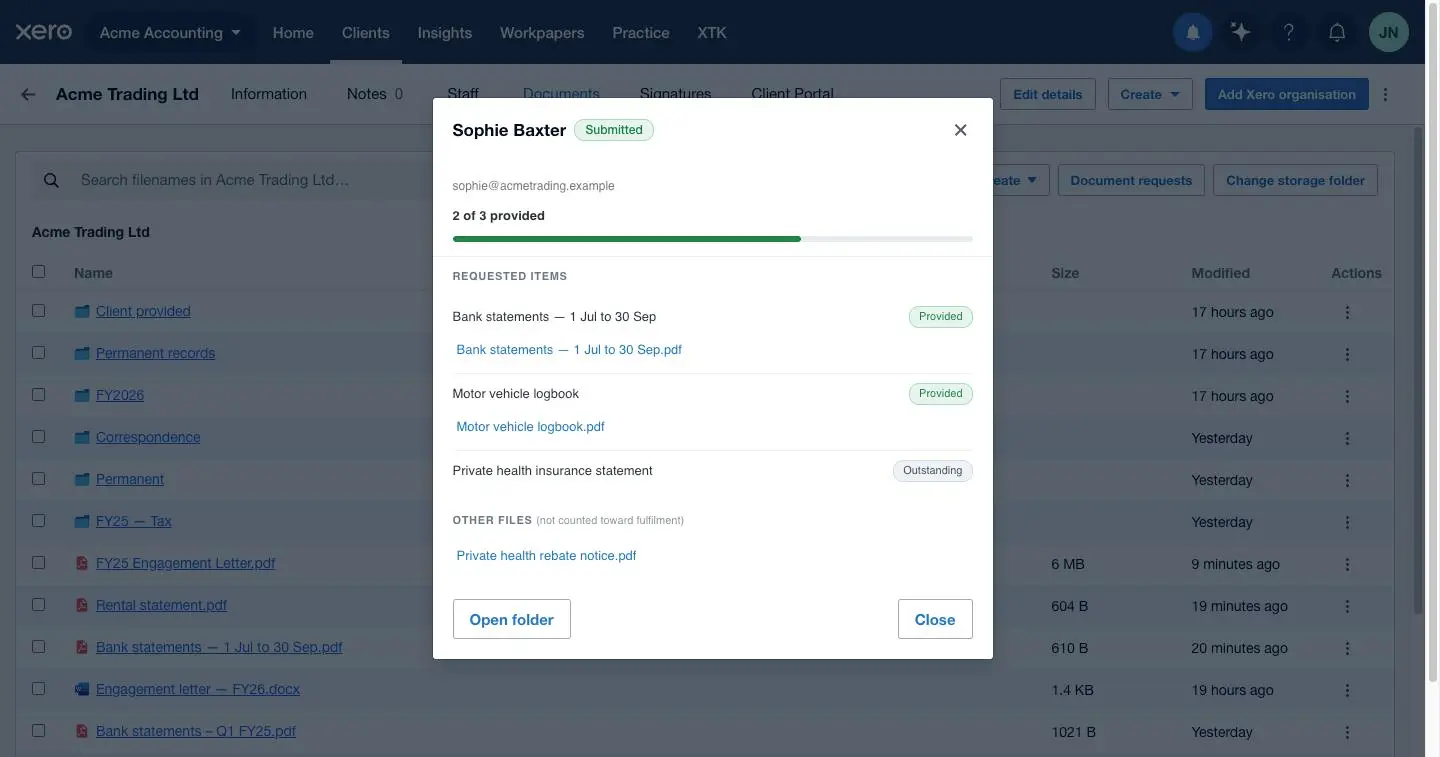Tick the checkbox for FY2026
The image size is (1440, 757).
click(38, 394)
